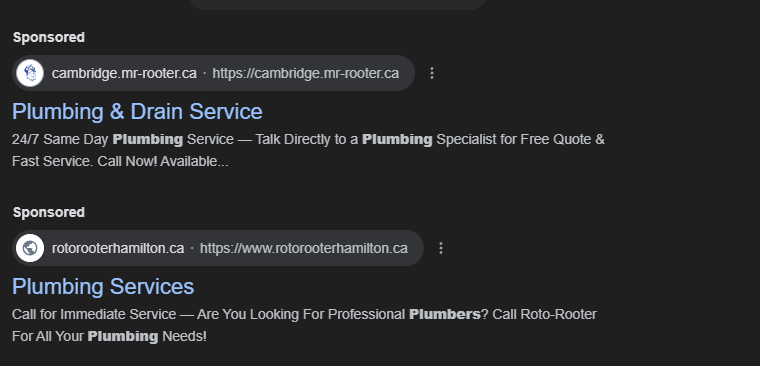760x366 pixels.
Task: Click the '24/7 Same Day Plumbing Service' text
Action: point(123,140)
